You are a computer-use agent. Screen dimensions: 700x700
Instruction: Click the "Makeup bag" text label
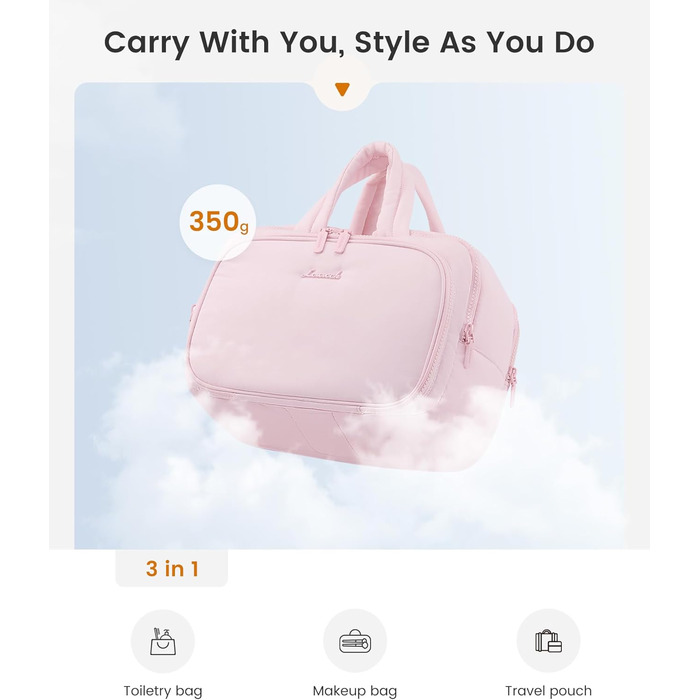355,690
